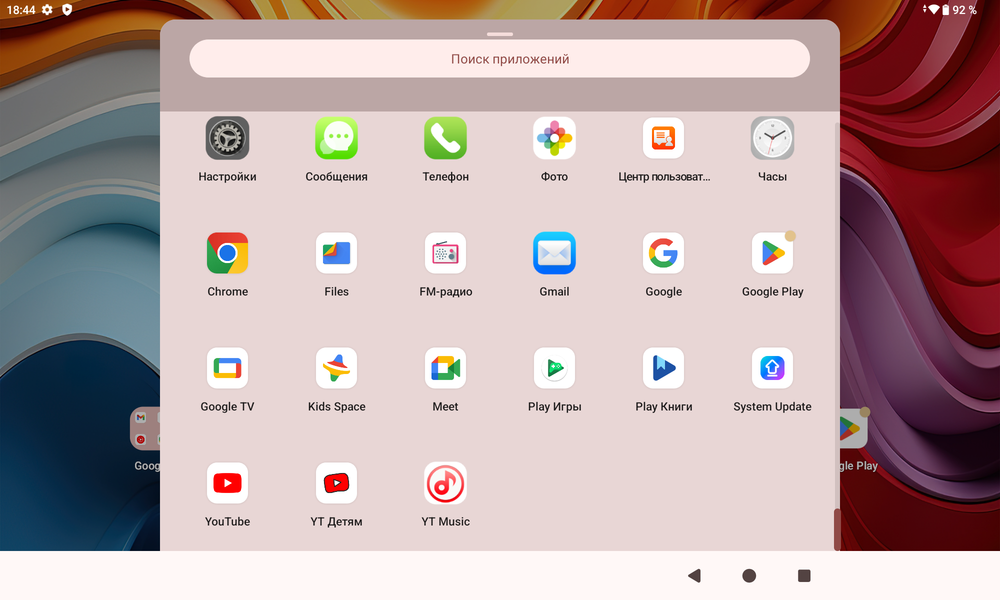
Task: Launch the FM-радио app
Action: (x=445, y=253)
